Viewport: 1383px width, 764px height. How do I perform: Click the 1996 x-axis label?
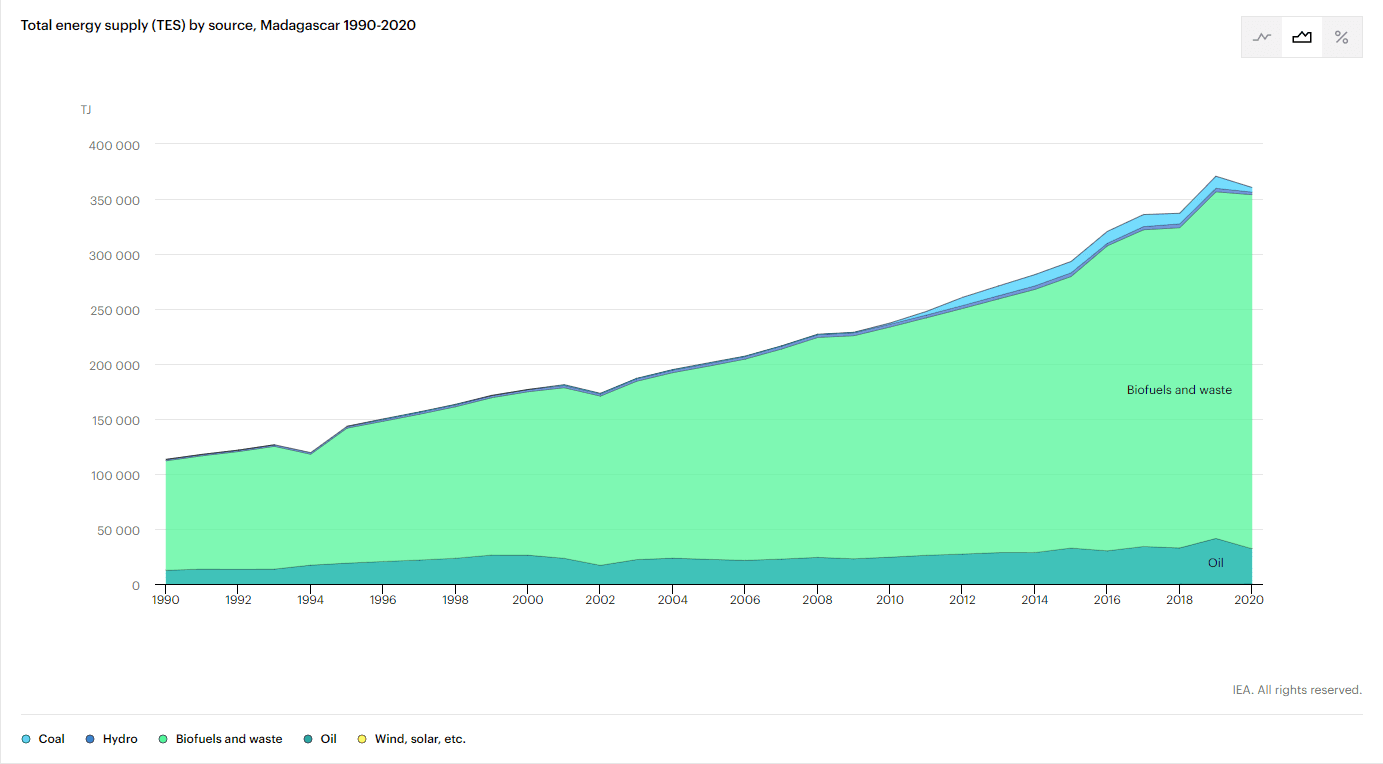pos(383,600)
